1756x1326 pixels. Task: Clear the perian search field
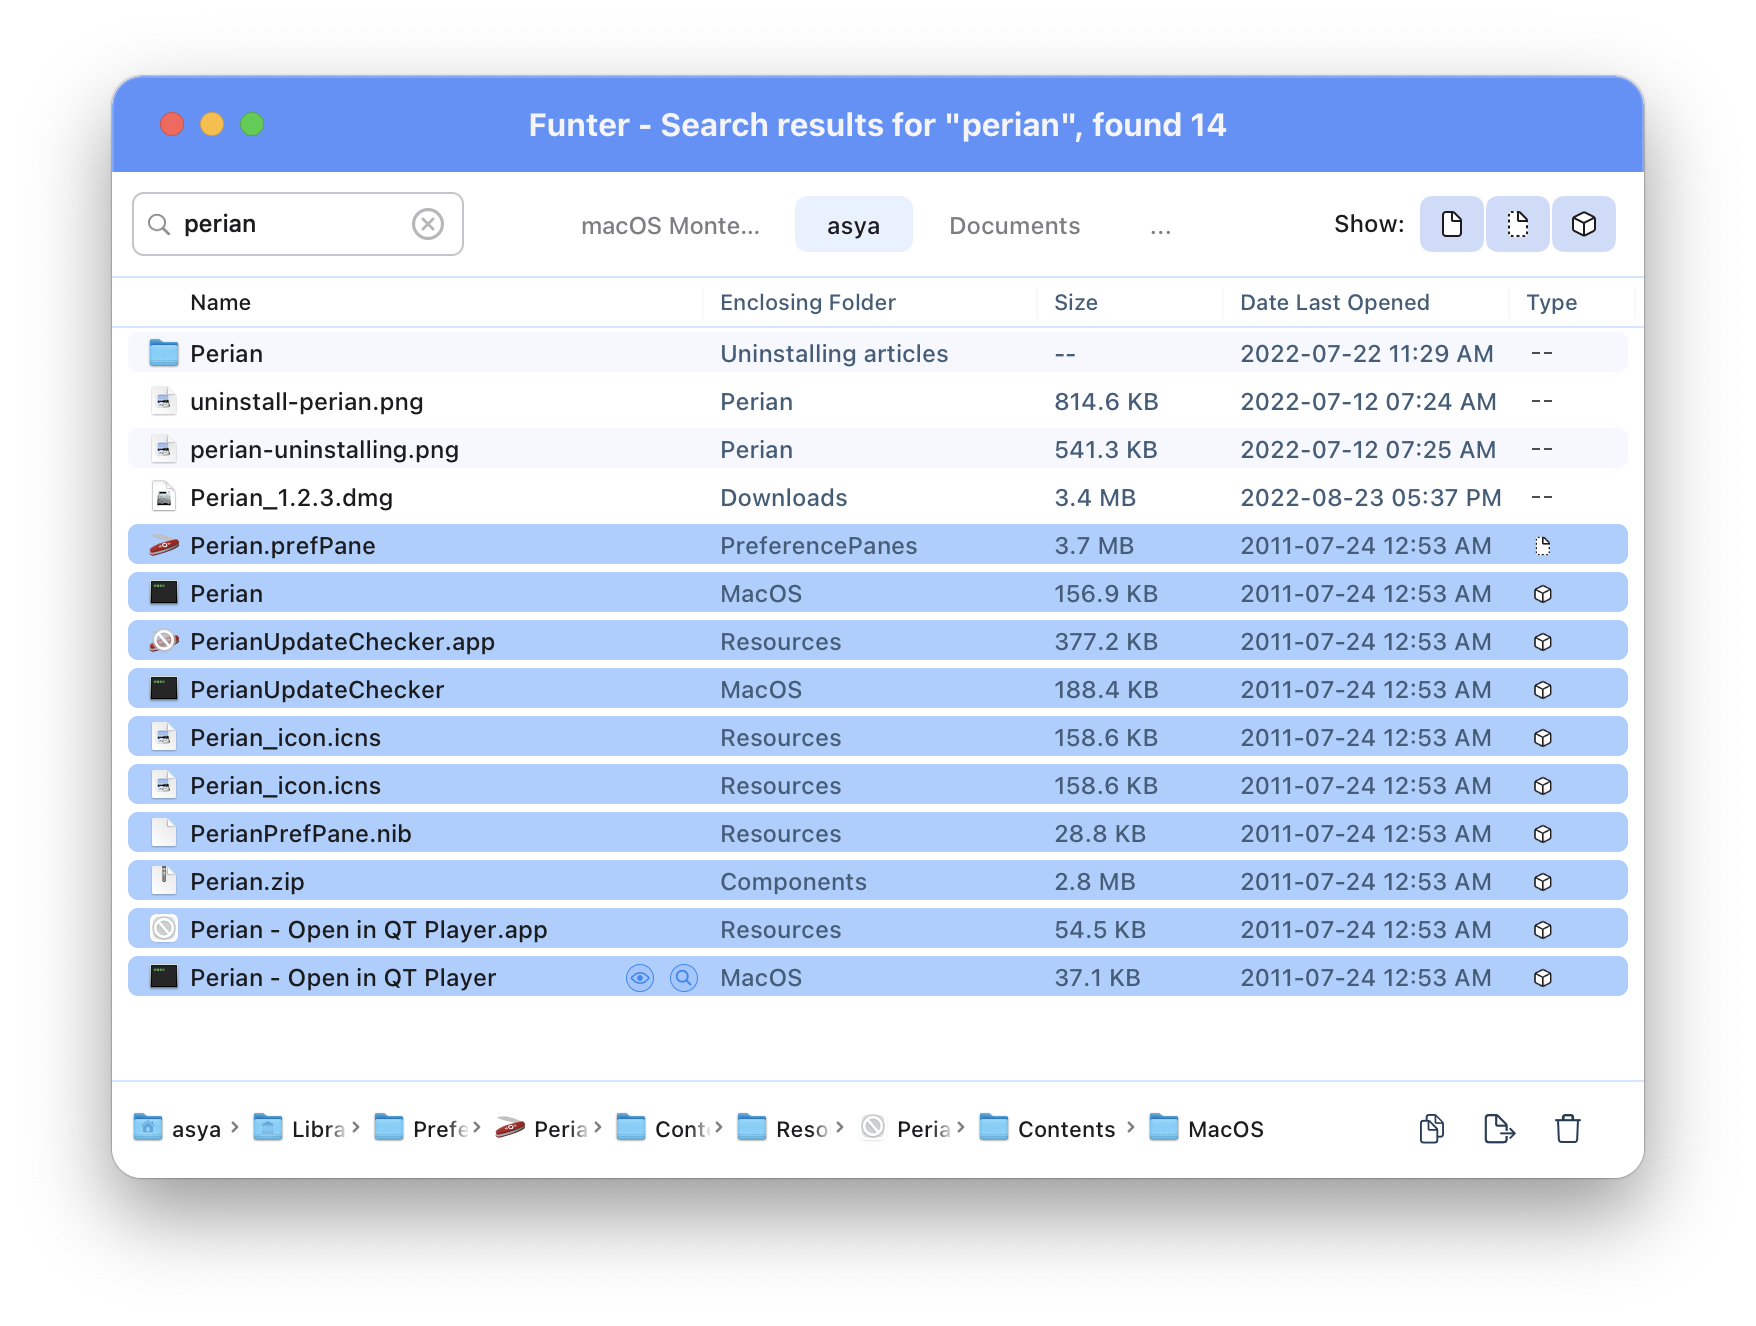pyautogui.click(x=428, y=224)
